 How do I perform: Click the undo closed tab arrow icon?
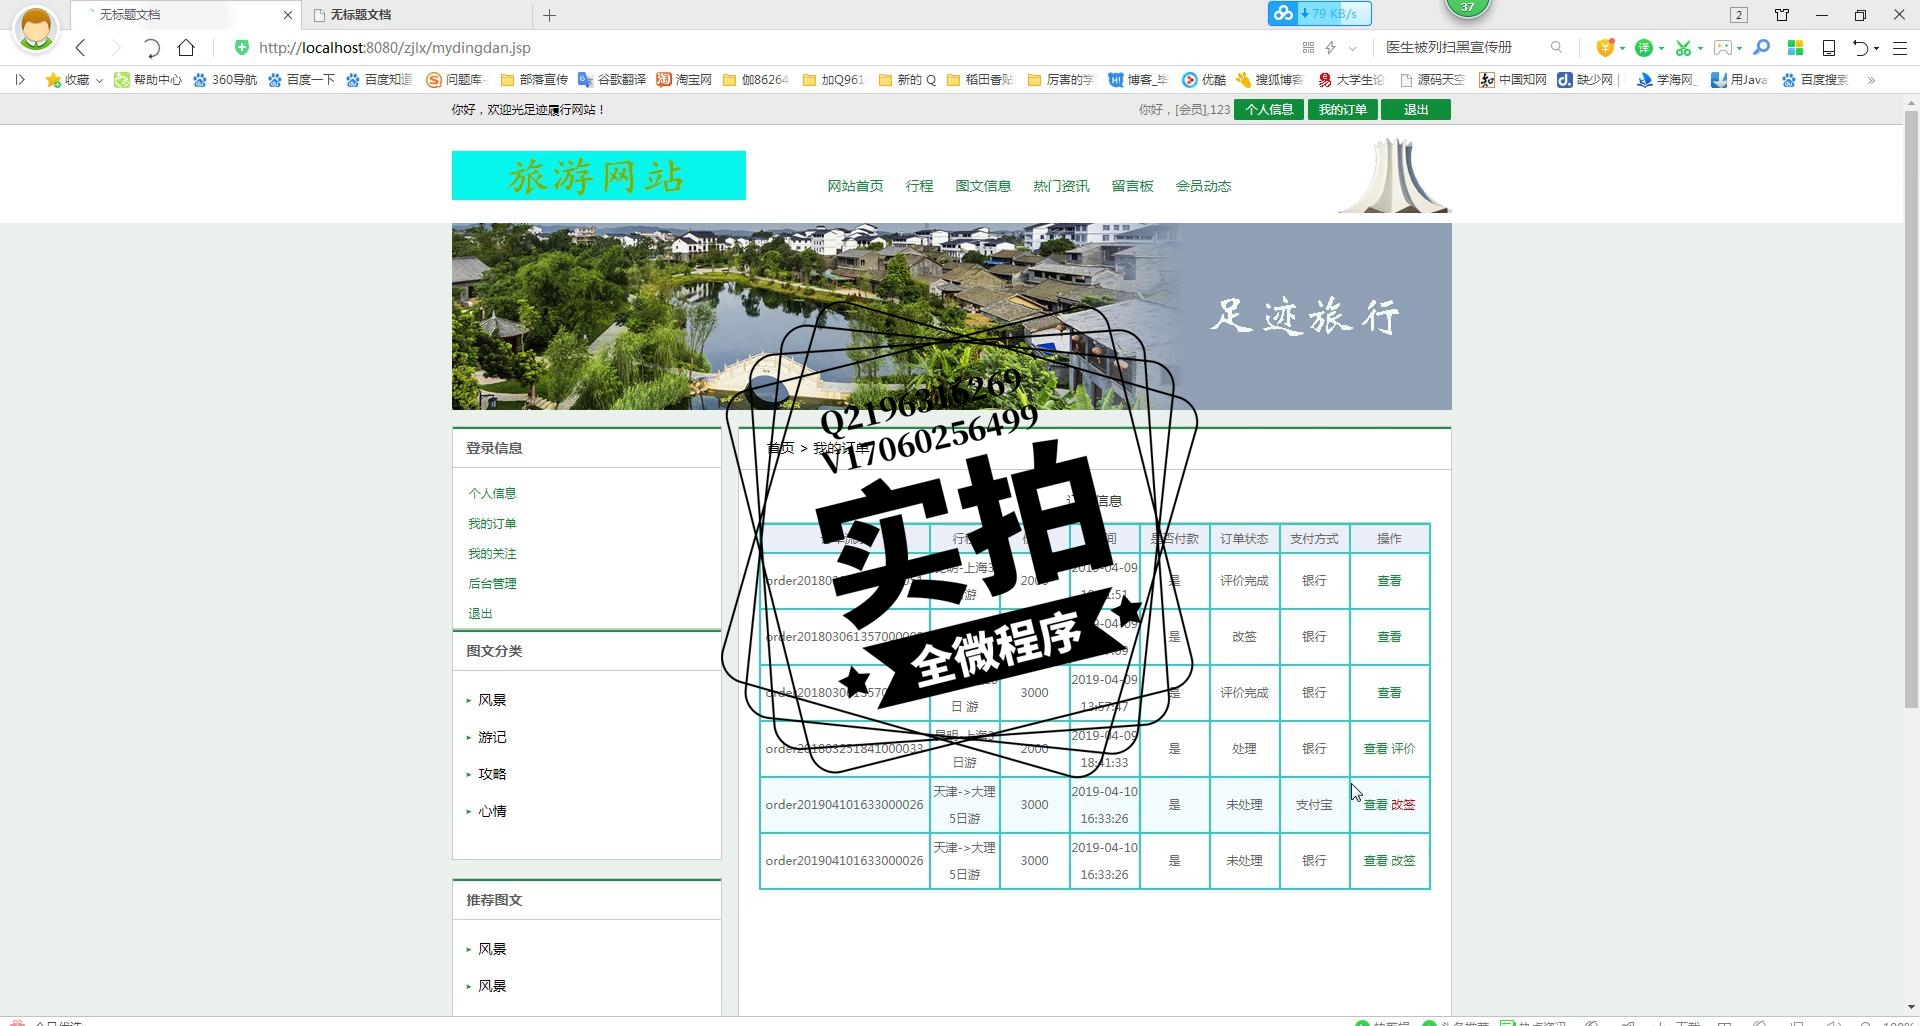[x=1860, y=47]
